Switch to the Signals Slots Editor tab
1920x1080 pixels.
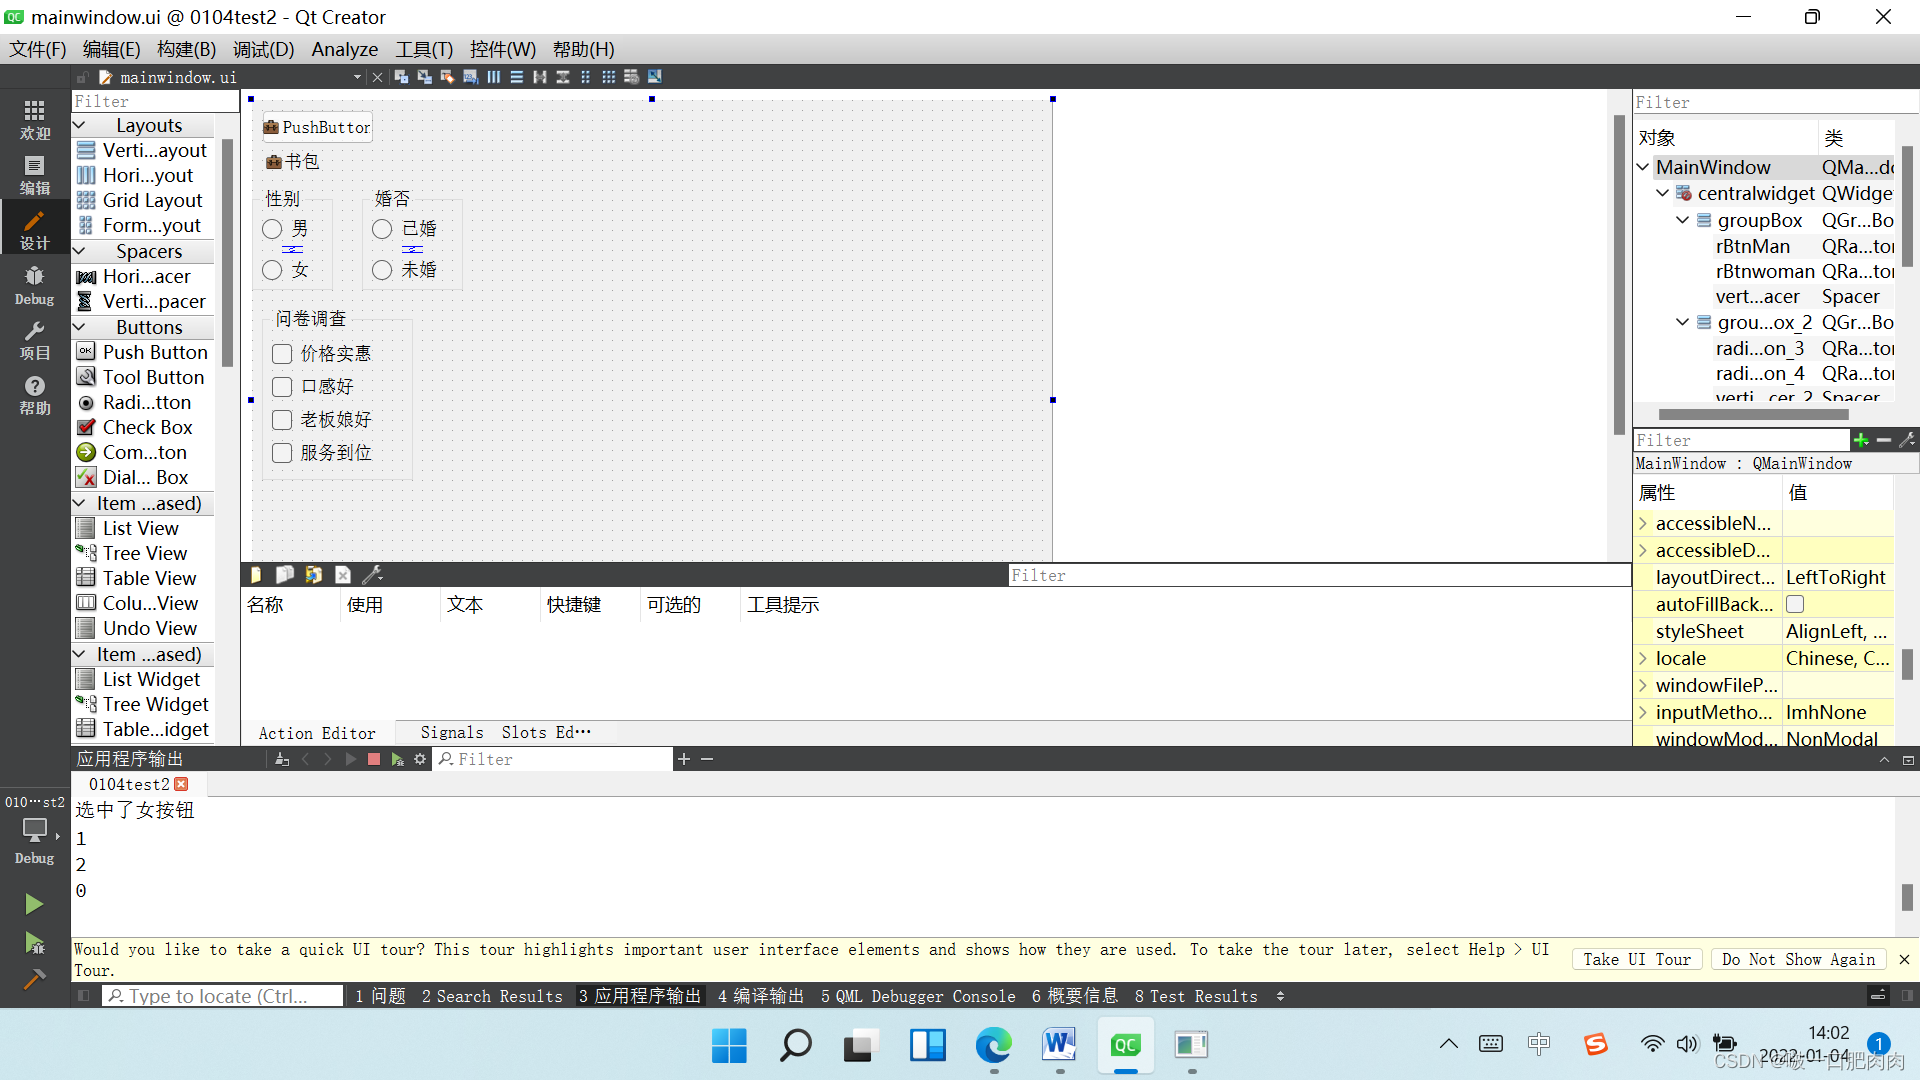coord(505,733)
